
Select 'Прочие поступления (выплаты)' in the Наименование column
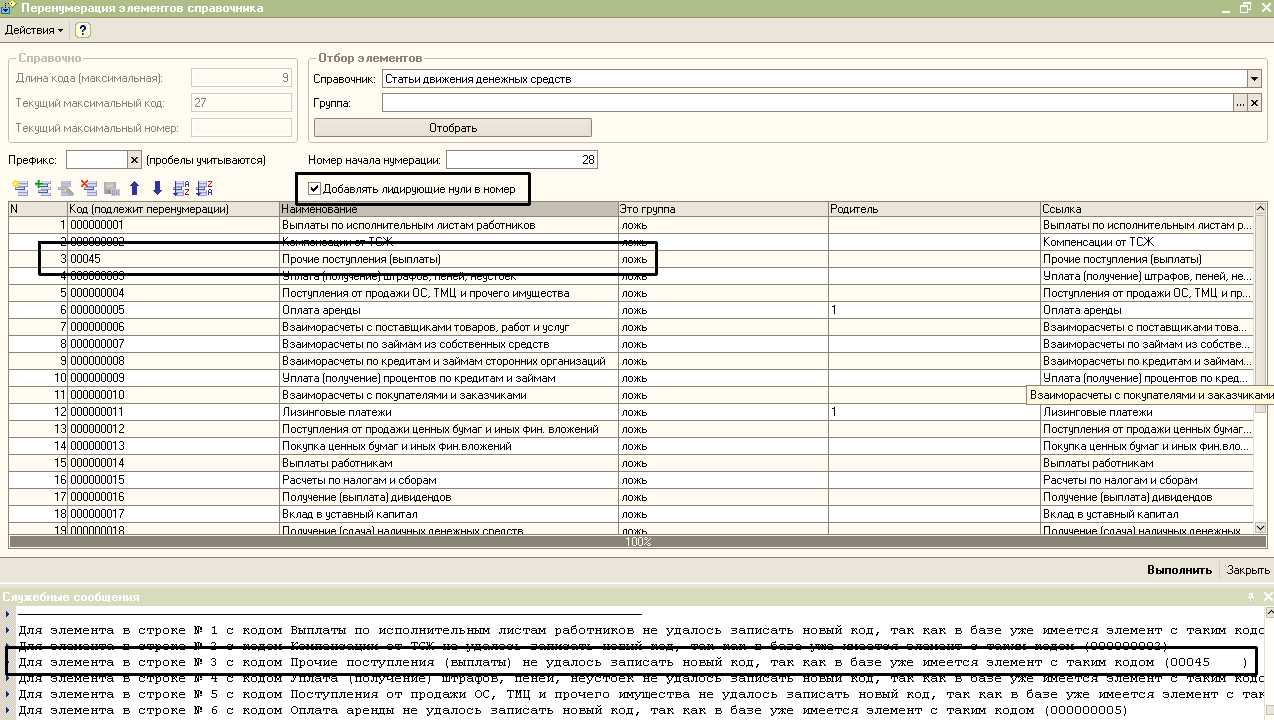(x=449, y=259)
